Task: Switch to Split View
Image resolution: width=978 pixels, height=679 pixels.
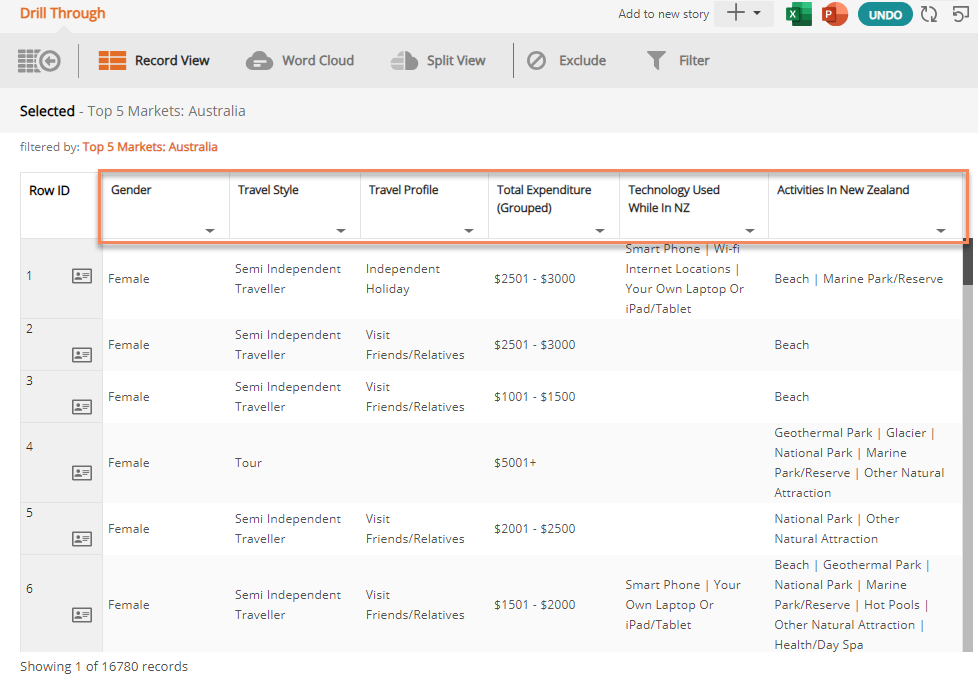Action: tap(439, 60)
